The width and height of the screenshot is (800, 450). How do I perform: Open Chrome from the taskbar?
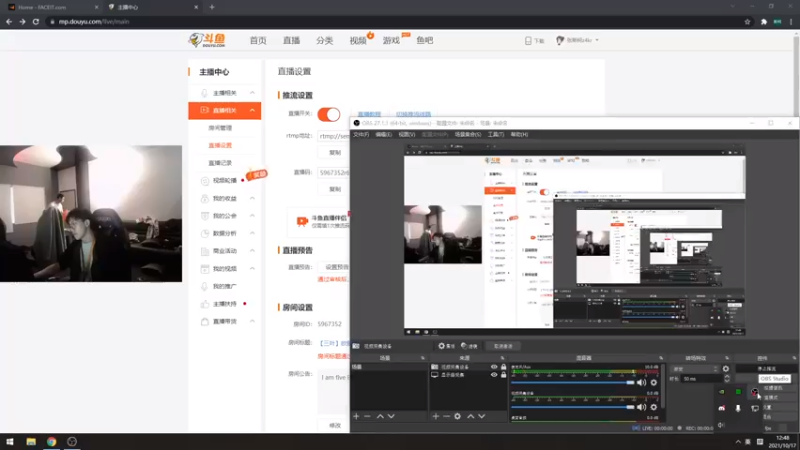pyautogui.click(x=52, y=441)
